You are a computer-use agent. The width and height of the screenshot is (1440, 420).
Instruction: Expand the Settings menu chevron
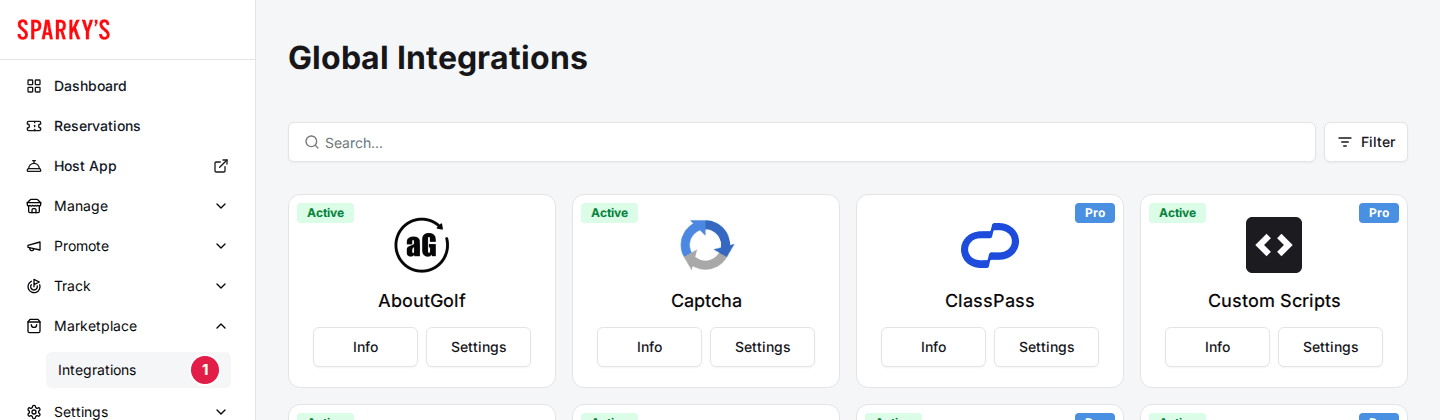coord(221,411)
